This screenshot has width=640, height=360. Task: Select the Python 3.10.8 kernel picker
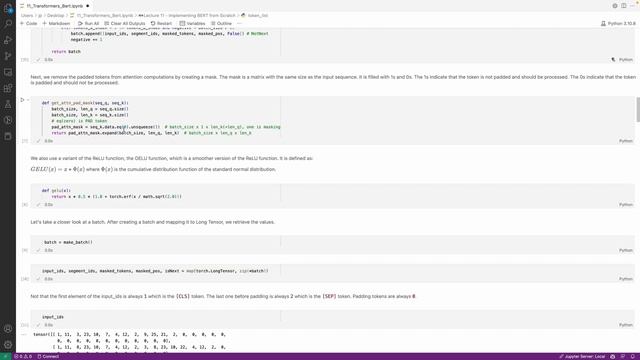point(618,24)
